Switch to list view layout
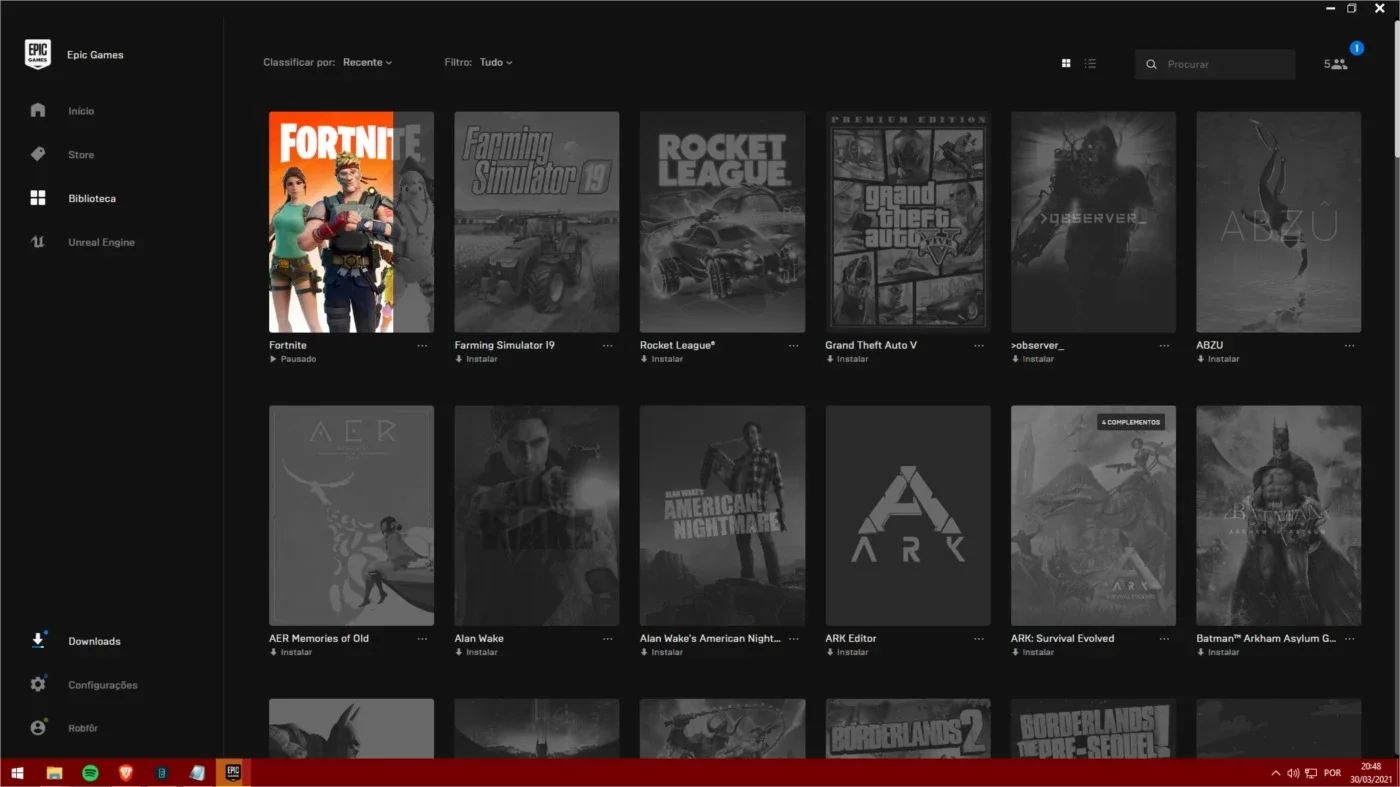This screenshot has width=1400, height=787. point(1090,63)
